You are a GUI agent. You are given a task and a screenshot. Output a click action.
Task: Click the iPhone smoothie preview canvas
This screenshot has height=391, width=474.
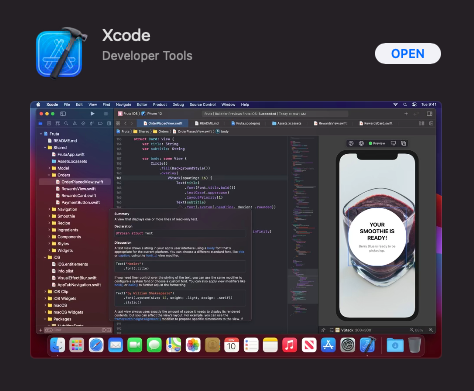point(377,235)
